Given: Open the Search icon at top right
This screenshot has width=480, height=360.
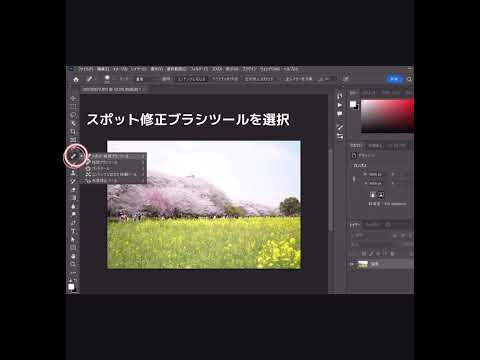Looking at the screenshot, I should [x=410, y=79].
